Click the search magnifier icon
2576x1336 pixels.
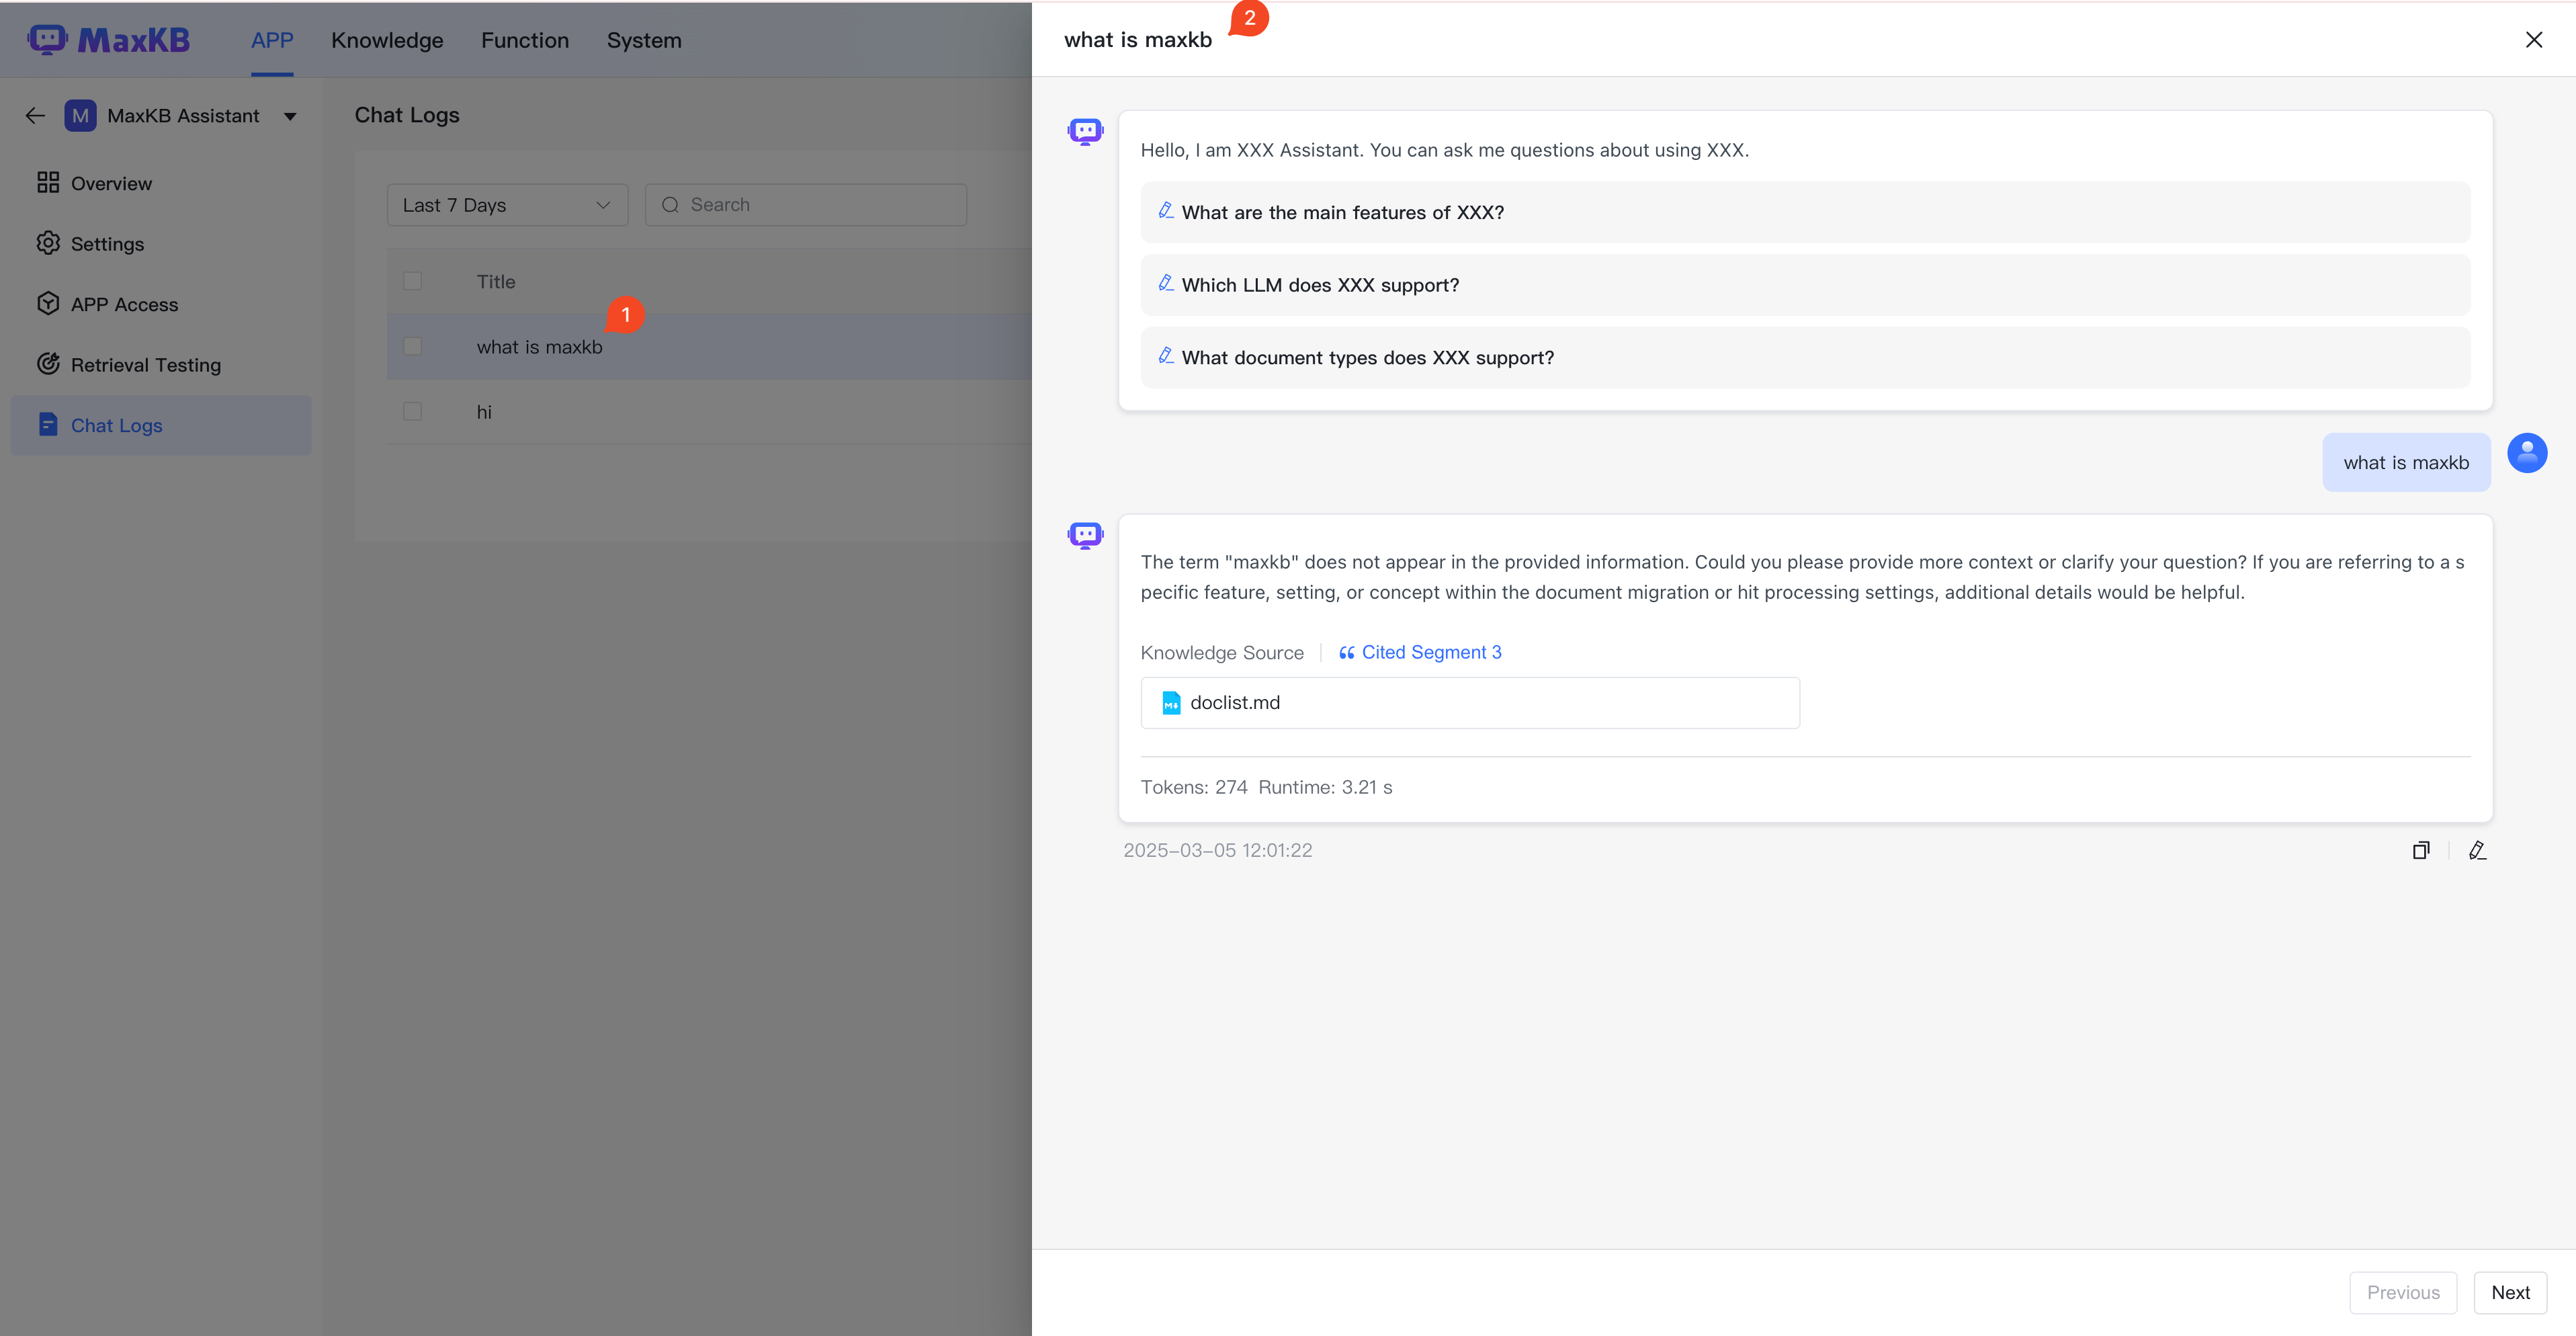670,205
